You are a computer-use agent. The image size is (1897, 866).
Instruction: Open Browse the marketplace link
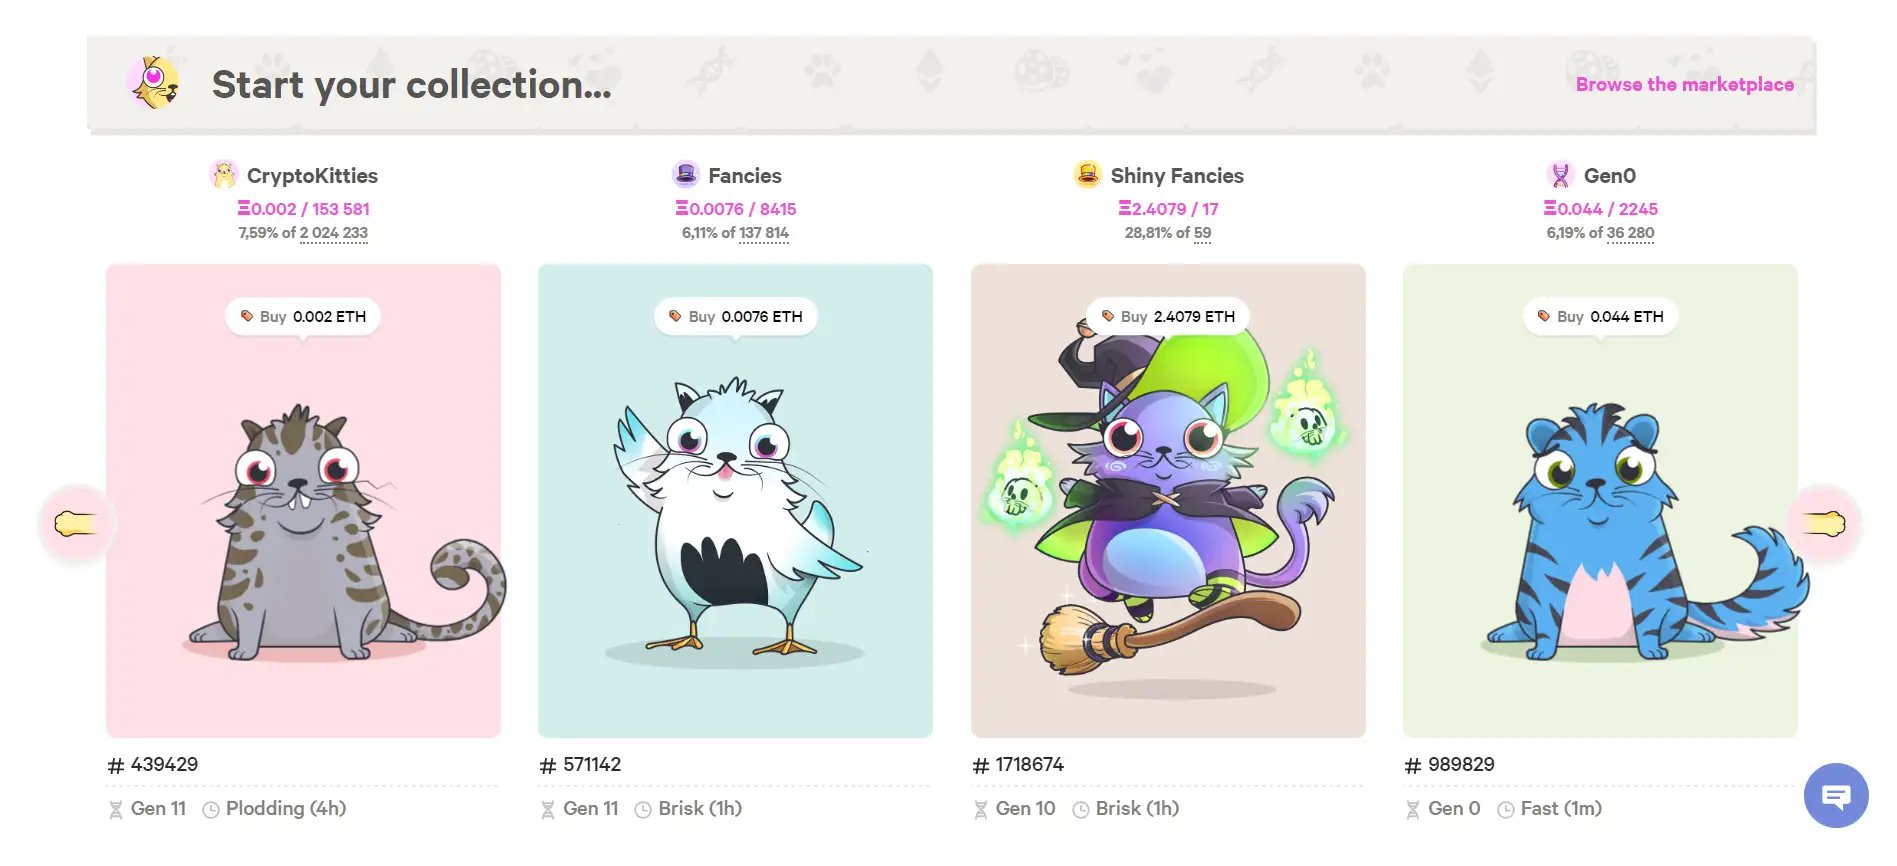point(1685,85)
